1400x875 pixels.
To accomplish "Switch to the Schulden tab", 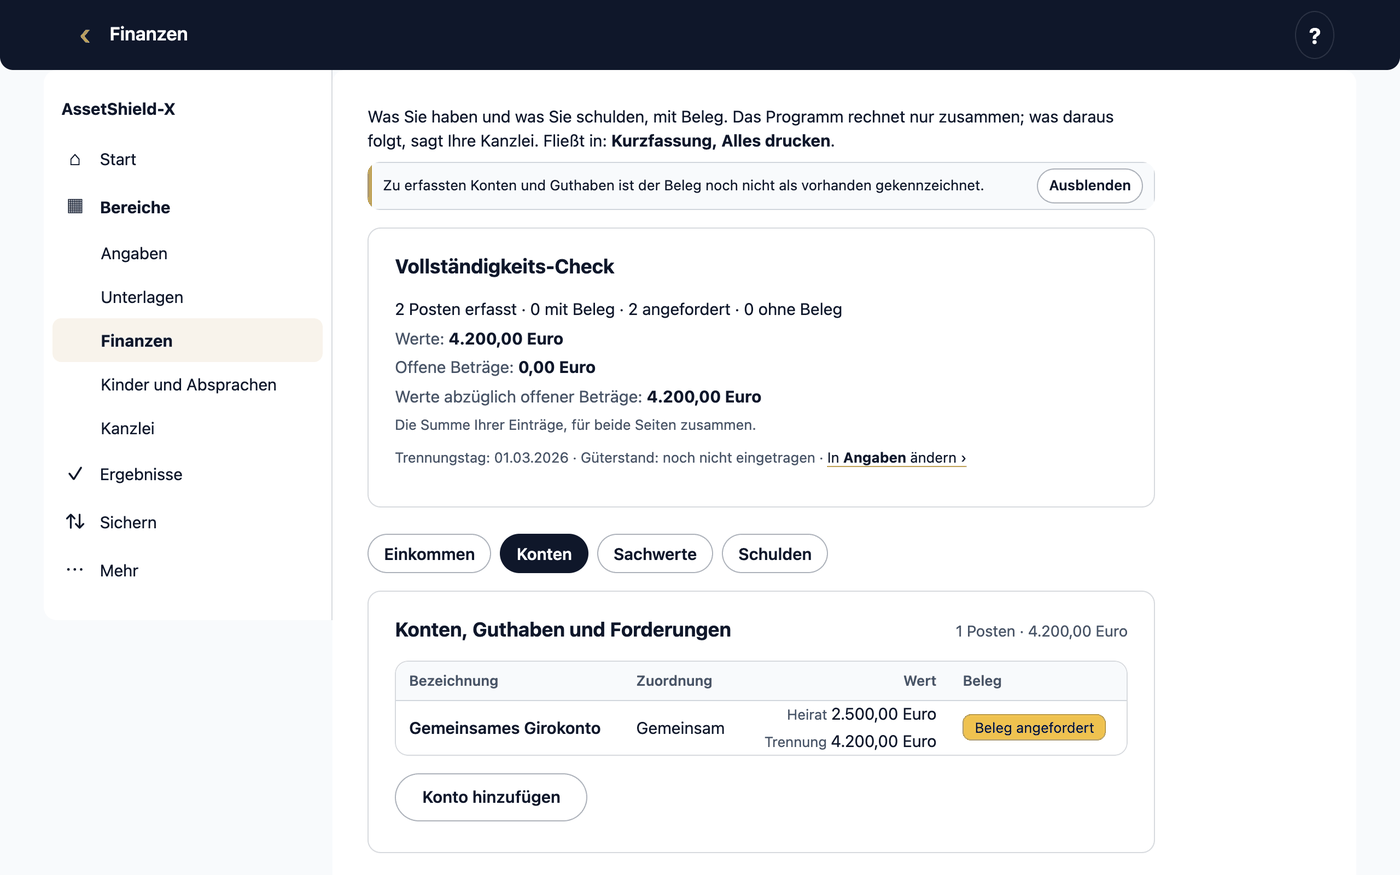I will click(x=775, y=554).
